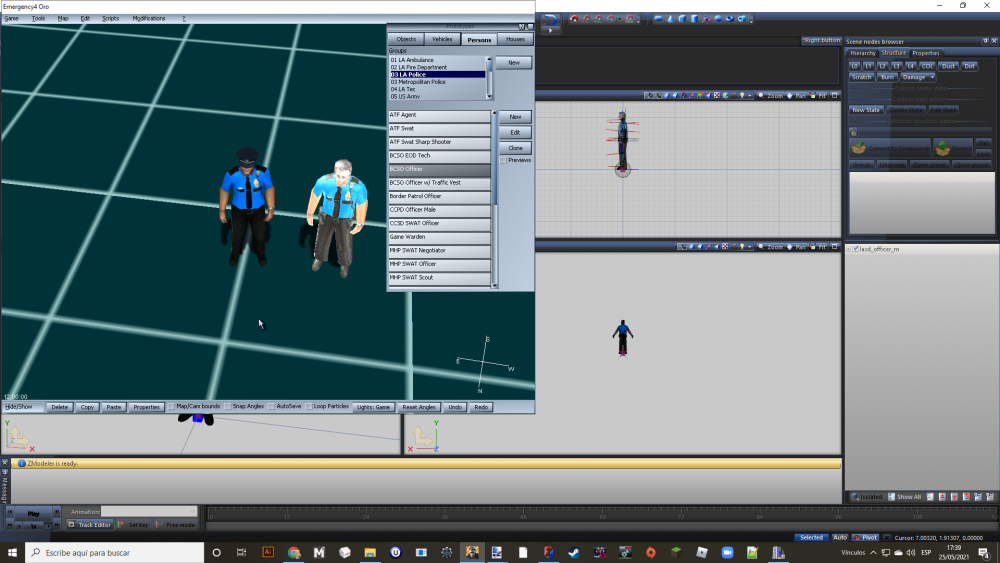The width and height of the screenshot is (1000, 563).
Task: Click the red magnet snap icon
Action: (574, 19)
